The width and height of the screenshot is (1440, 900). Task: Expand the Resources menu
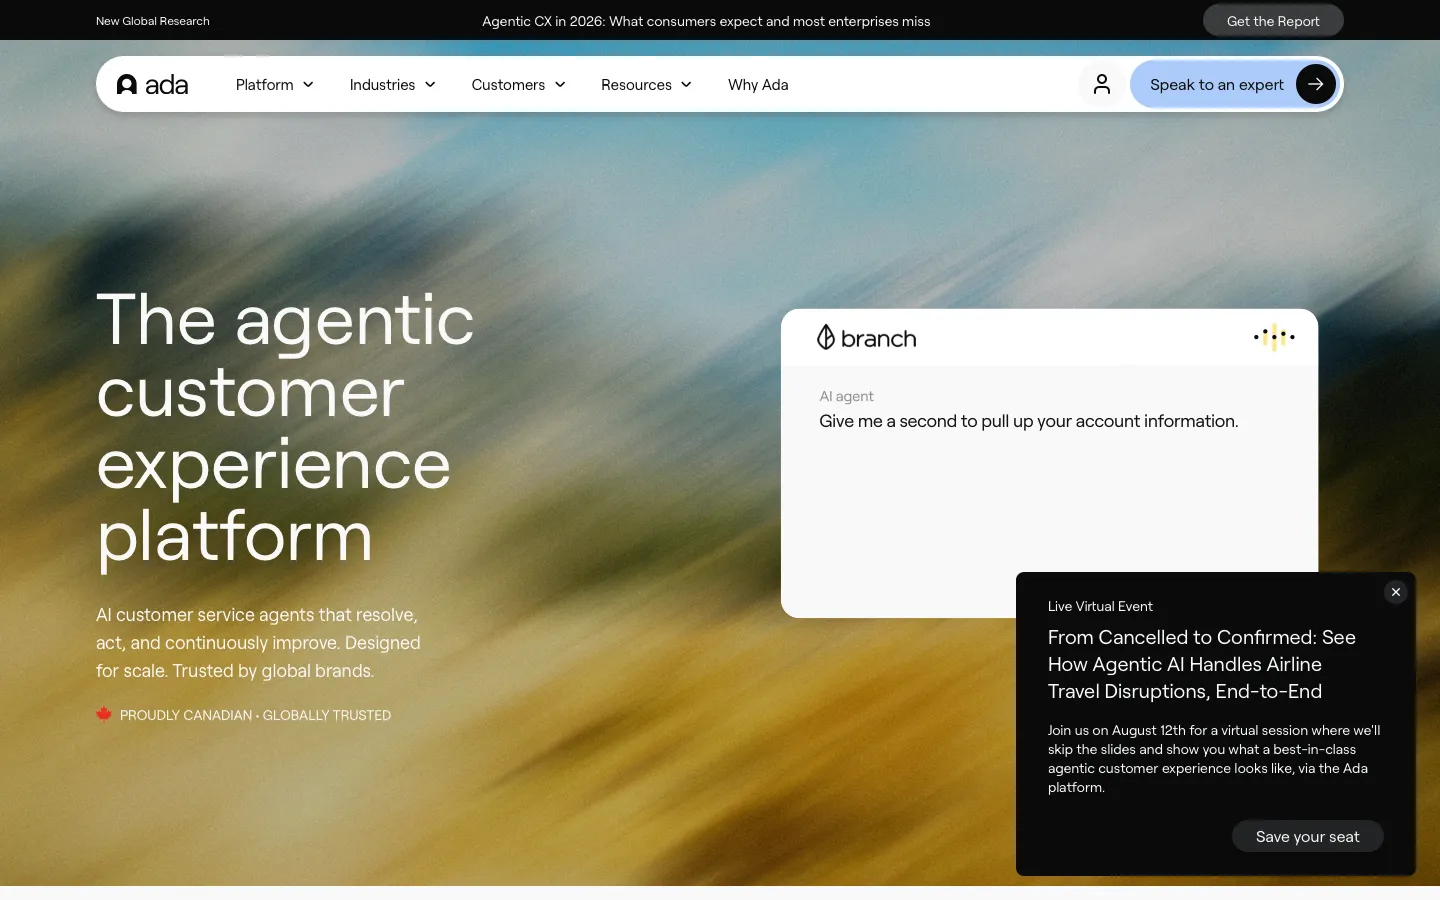(x=647, y=85)
